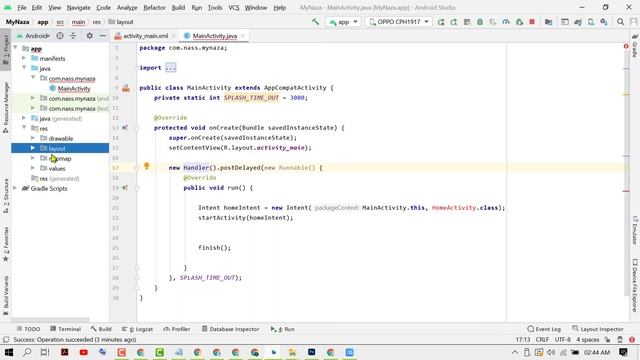This screenshot has width=640, height=360.
Task: Click the SDK Manager icon
Action: pyautogui.click(x=604, y=22)
